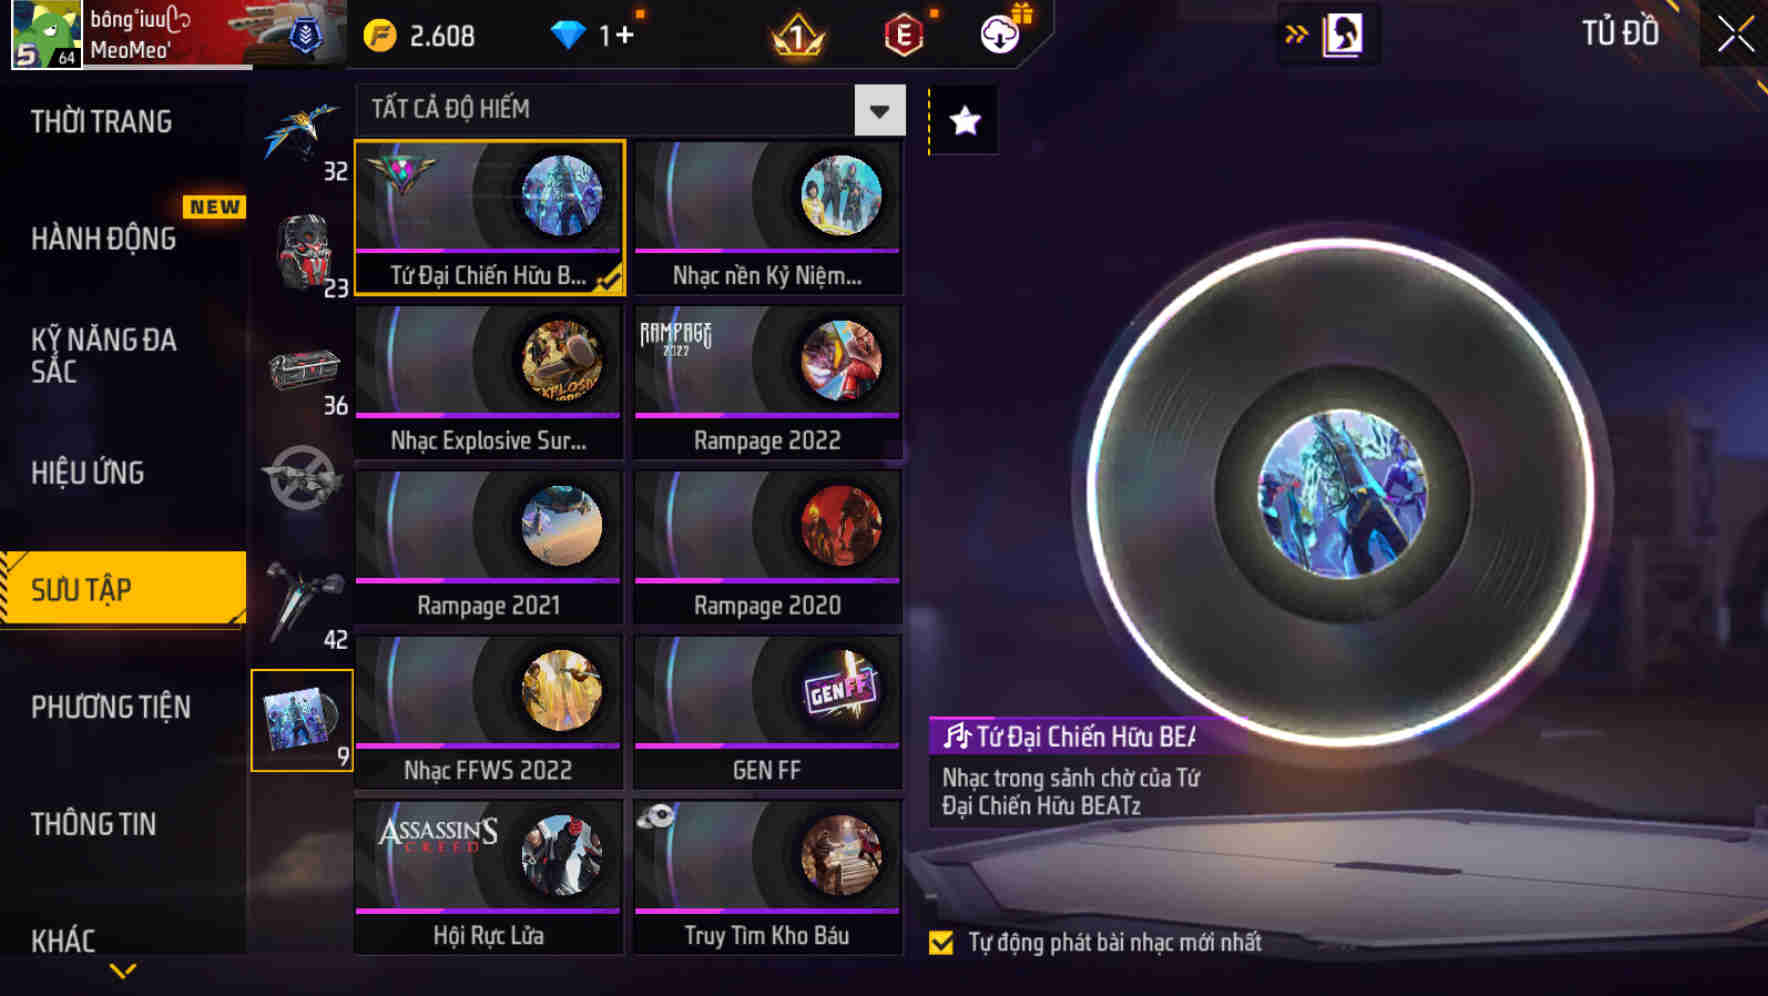Screen dimensions: 1768x996
Task: Select the music album collection category icon
Action: tap(302, 720)
